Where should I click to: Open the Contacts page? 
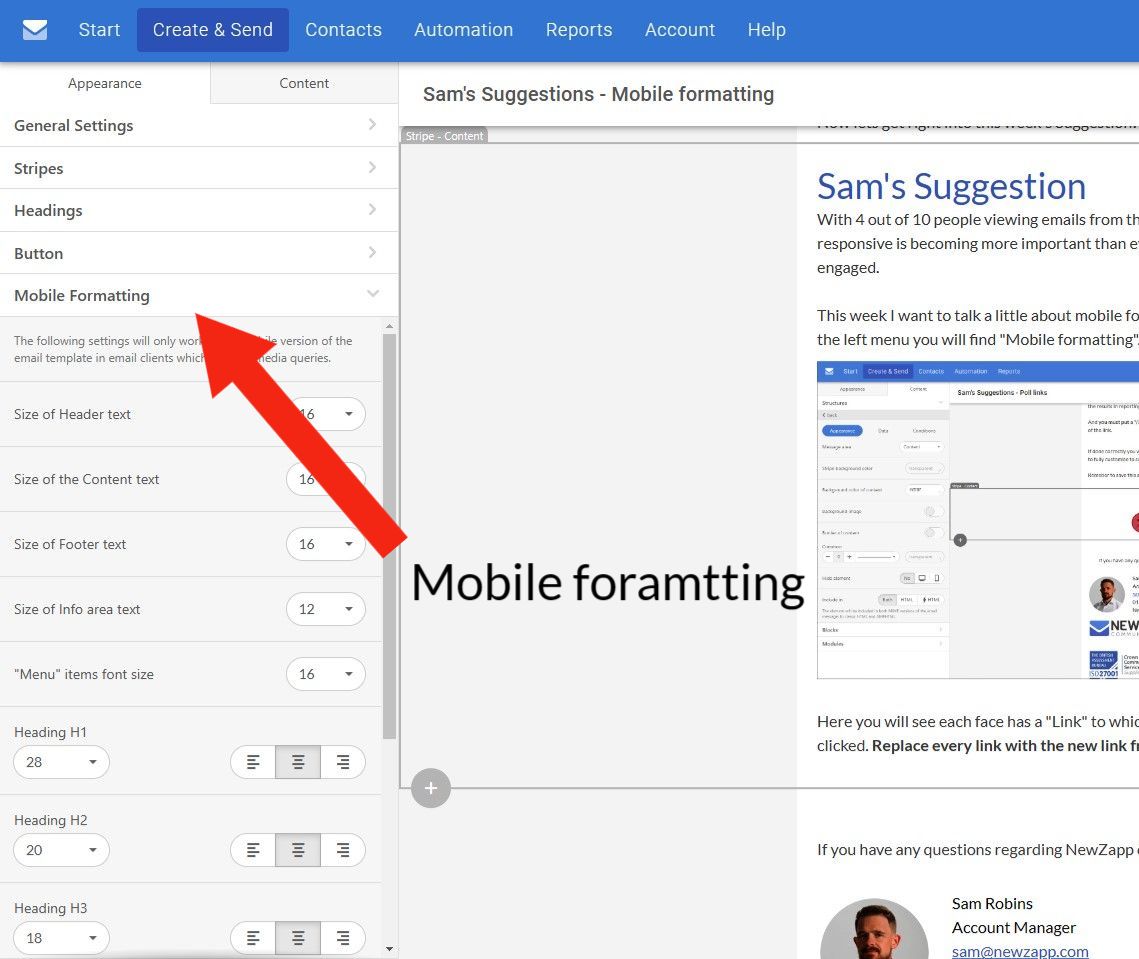(x=343, y=30)
